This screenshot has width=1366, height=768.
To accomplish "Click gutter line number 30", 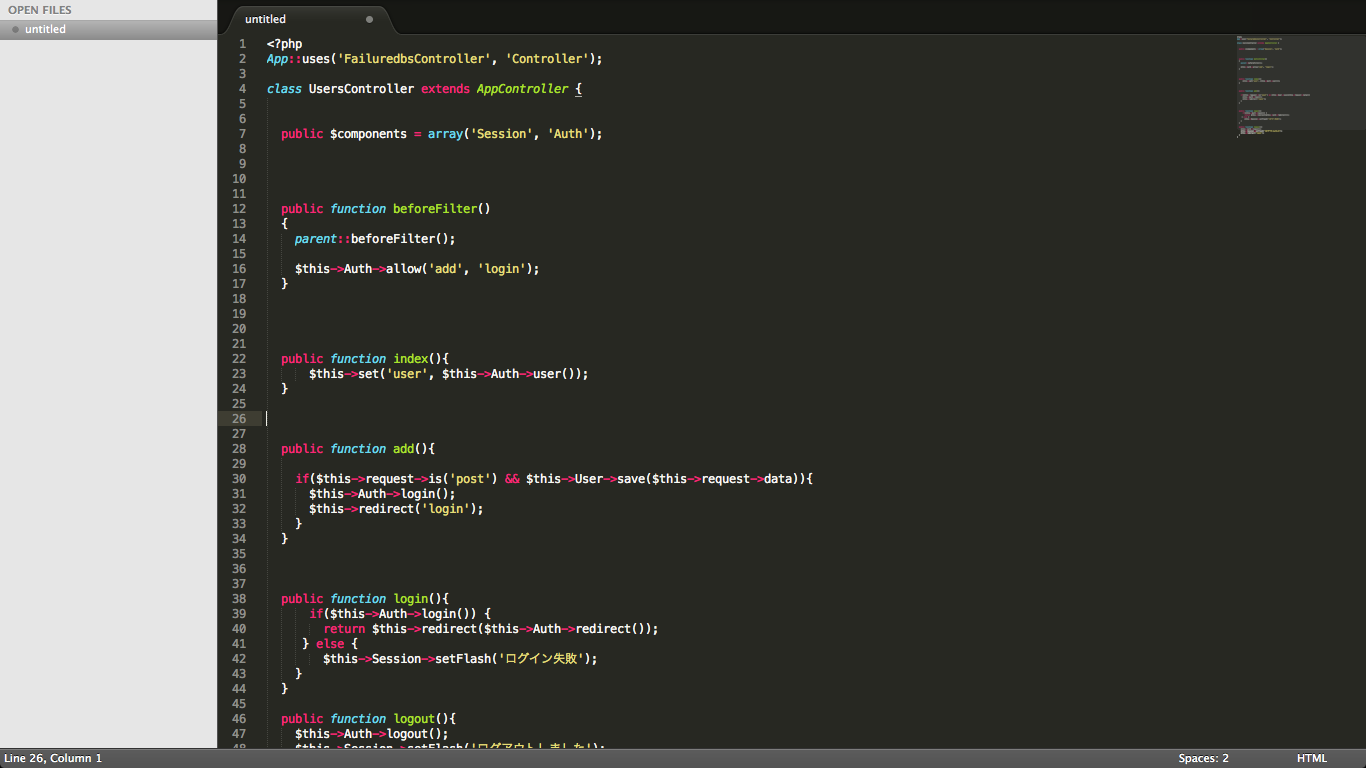I will click(x=238, y=479).
